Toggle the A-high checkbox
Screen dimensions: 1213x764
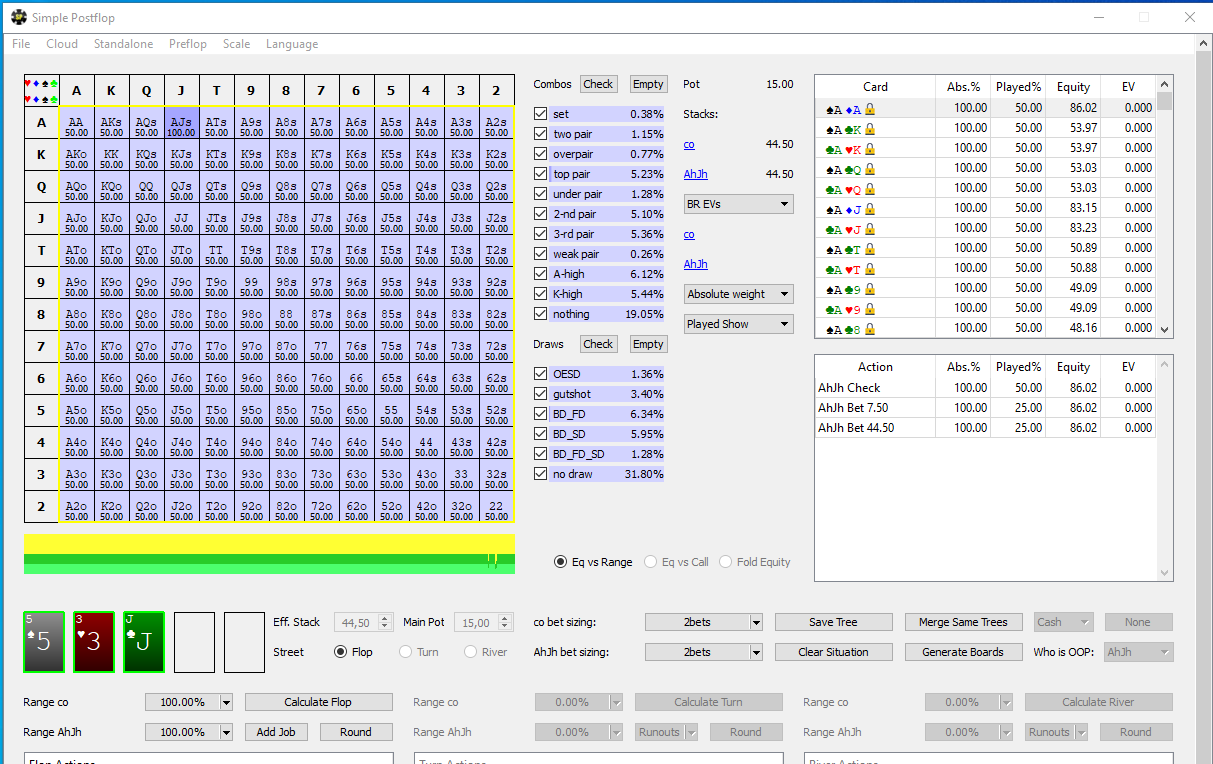point(541,274)
